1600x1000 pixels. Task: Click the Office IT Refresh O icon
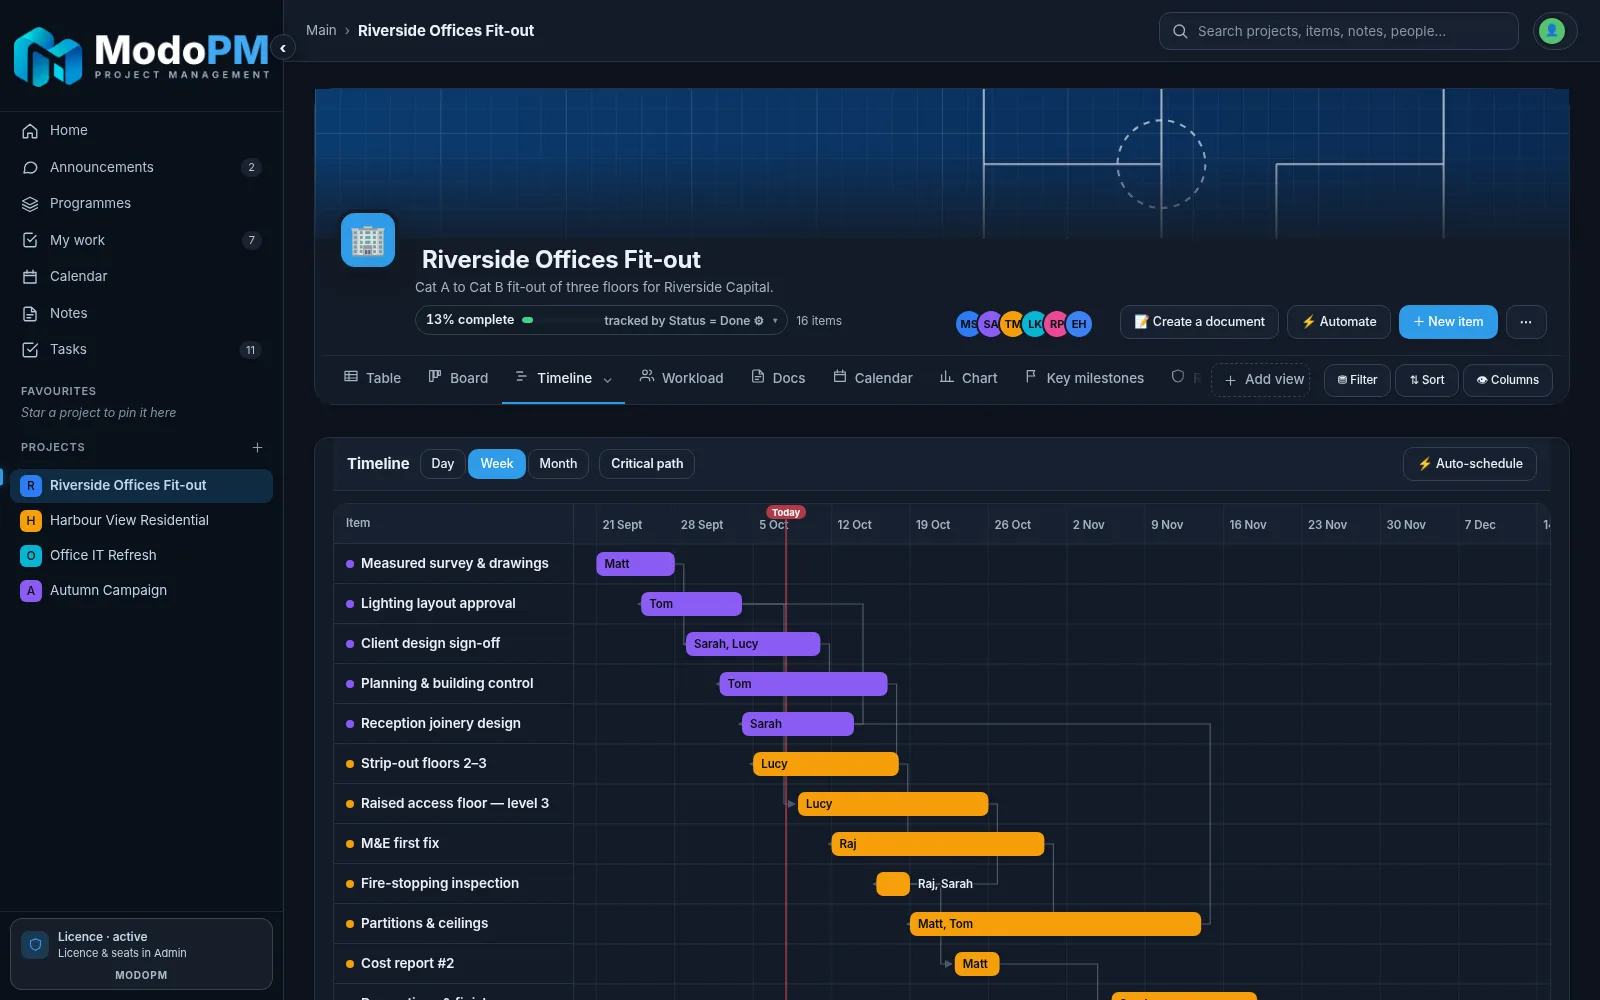pos(31,556)
